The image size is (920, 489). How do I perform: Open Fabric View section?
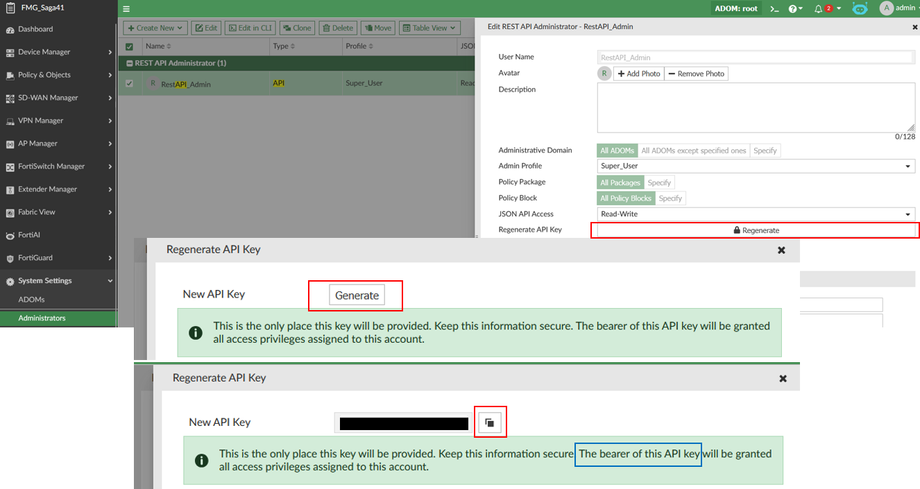[x=36, y=213]
